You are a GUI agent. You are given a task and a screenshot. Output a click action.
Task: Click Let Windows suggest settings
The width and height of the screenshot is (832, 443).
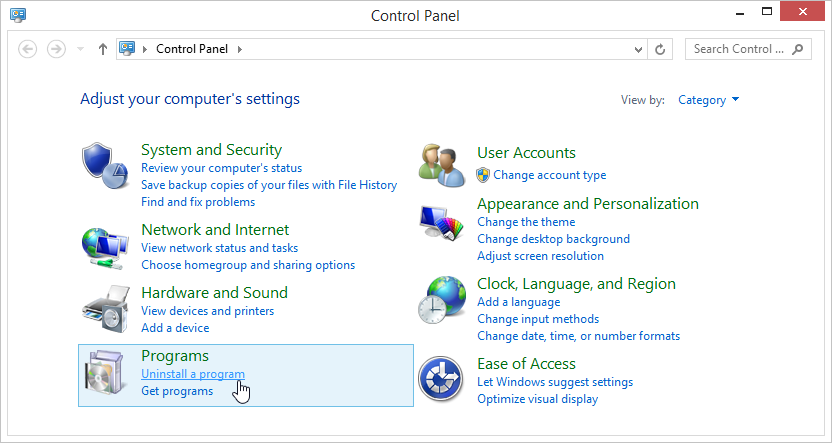click(x=555, y=382)
